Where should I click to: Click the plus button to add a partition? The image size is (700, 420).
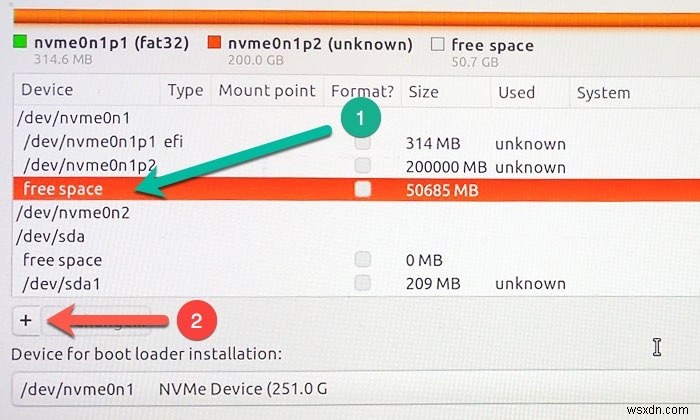pos(26,320)
